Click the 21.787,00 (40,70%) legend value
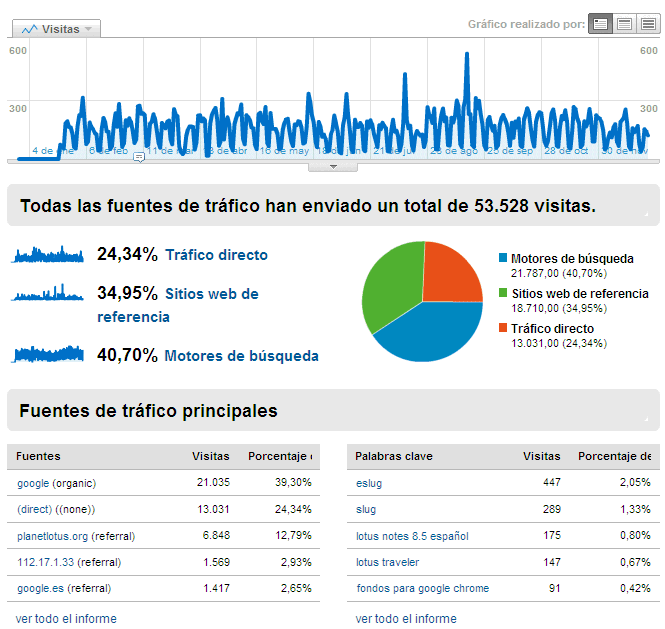The image size is (665, 629). click(x=559, y=273)
